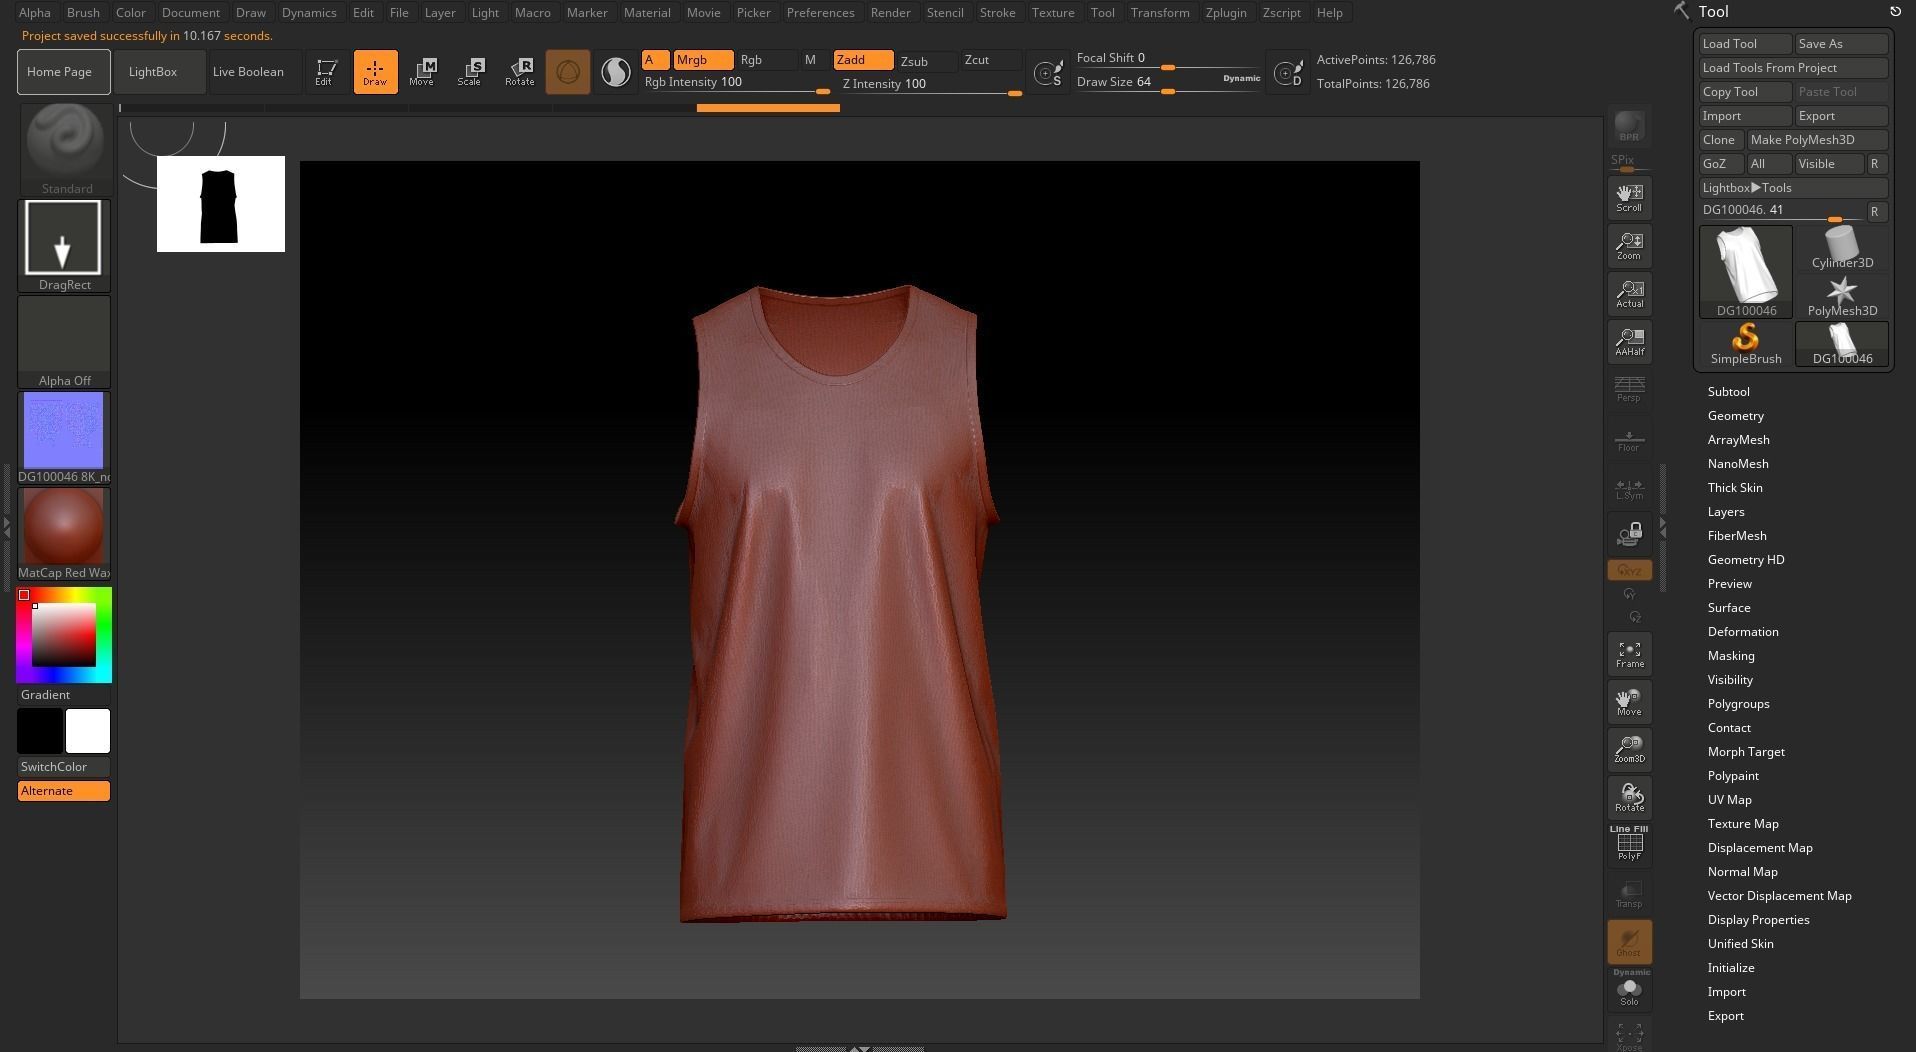Viewport: 1916px width, 1052px height.
Task: Expand the Texture Map section
Action: (x=1742, y=824)
